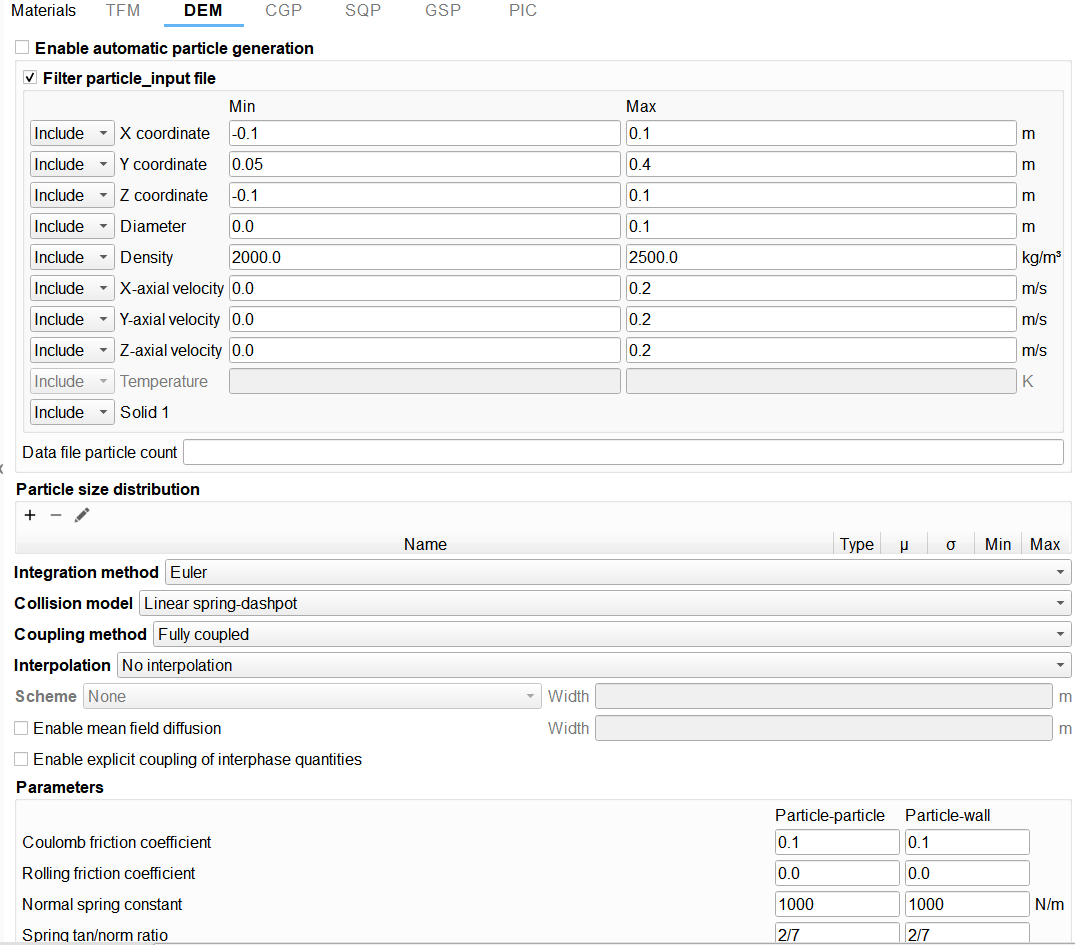Viewport: 1075px width, 945px height.
Task: Add a new particle size distribution entry
Action: (30, 515)
